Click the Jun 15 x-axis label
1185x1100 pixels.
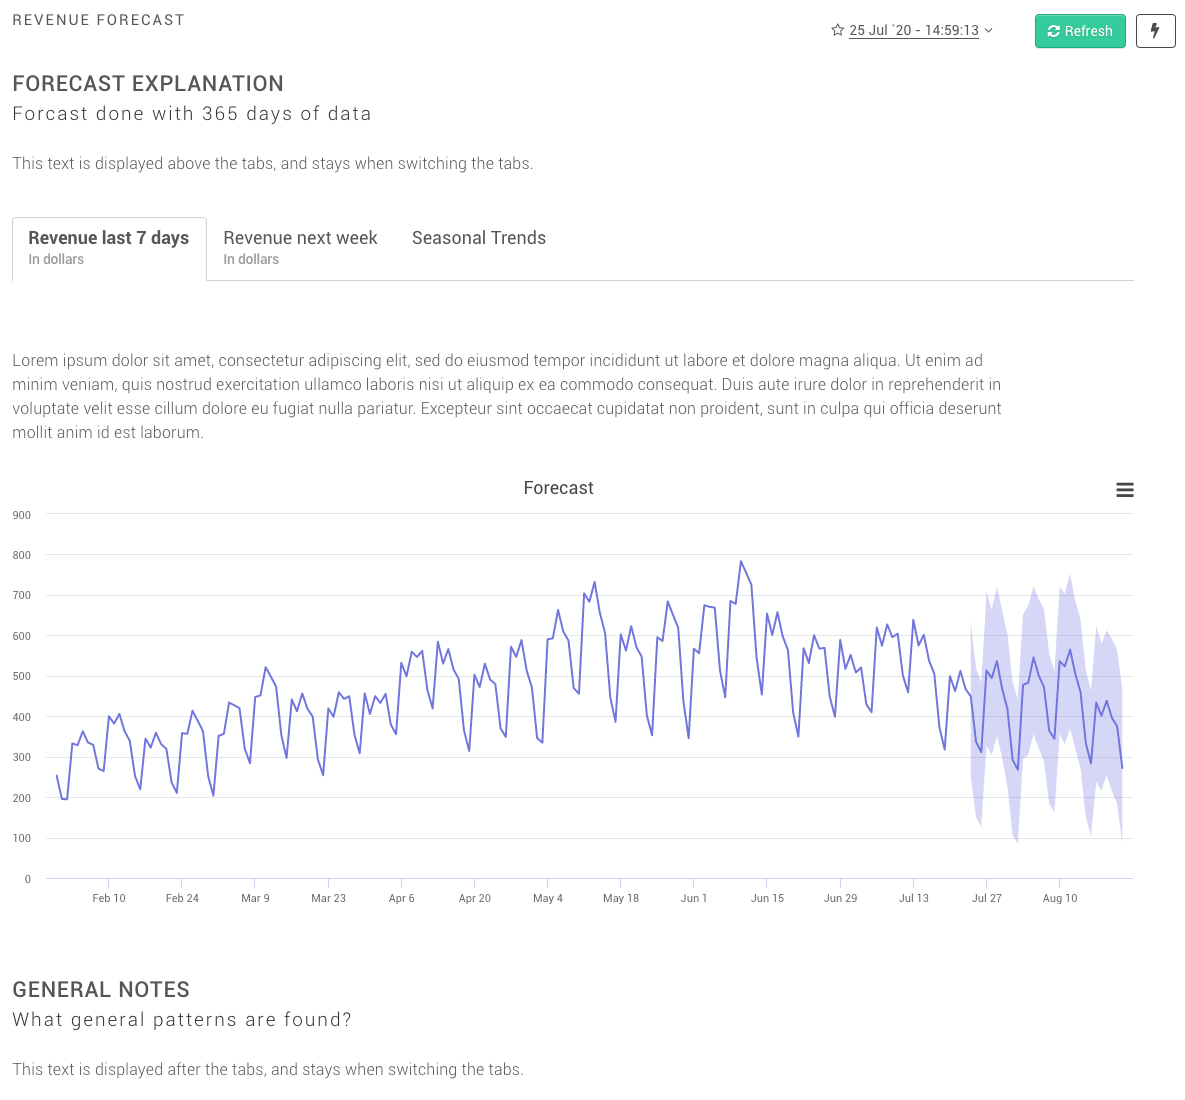tap(767, 898)
